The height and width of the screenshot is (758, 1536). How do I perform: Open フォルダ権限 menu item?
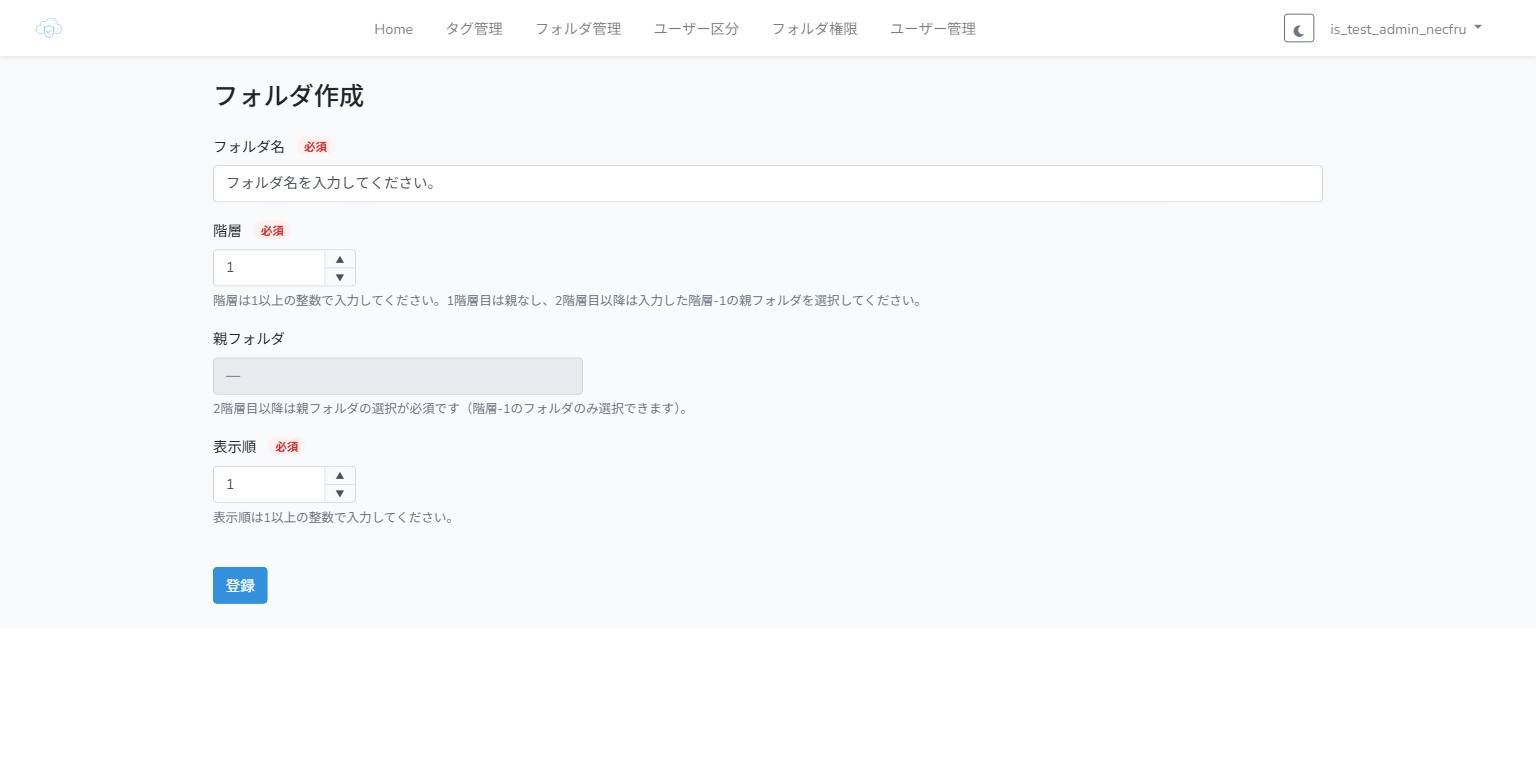coord(814,29)
